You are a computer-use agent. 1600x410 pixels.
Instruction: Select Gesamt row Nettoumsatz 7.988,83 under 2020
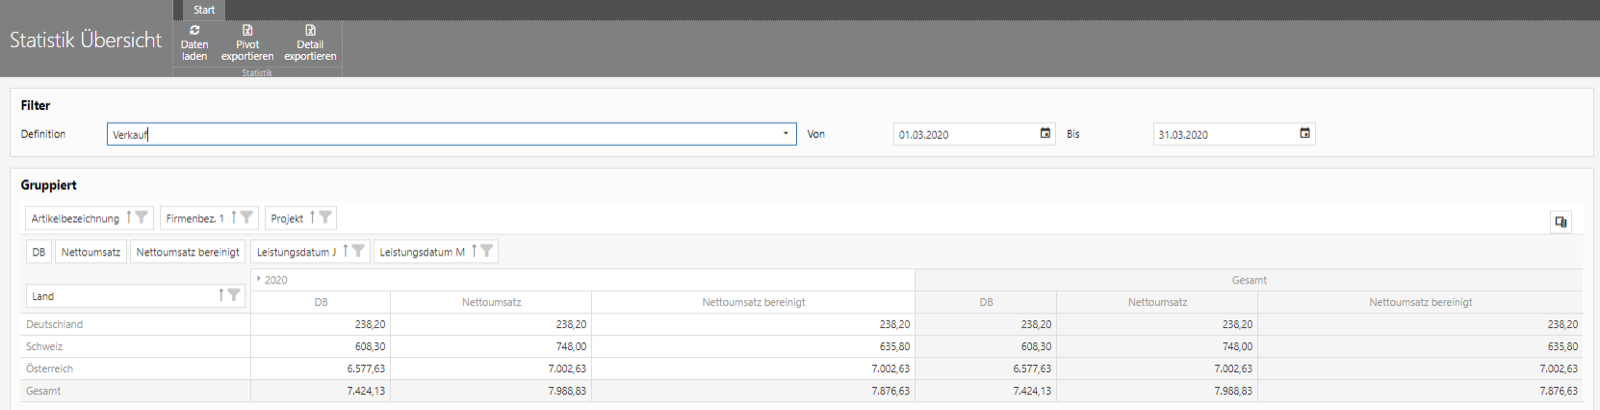coord(491,390)
